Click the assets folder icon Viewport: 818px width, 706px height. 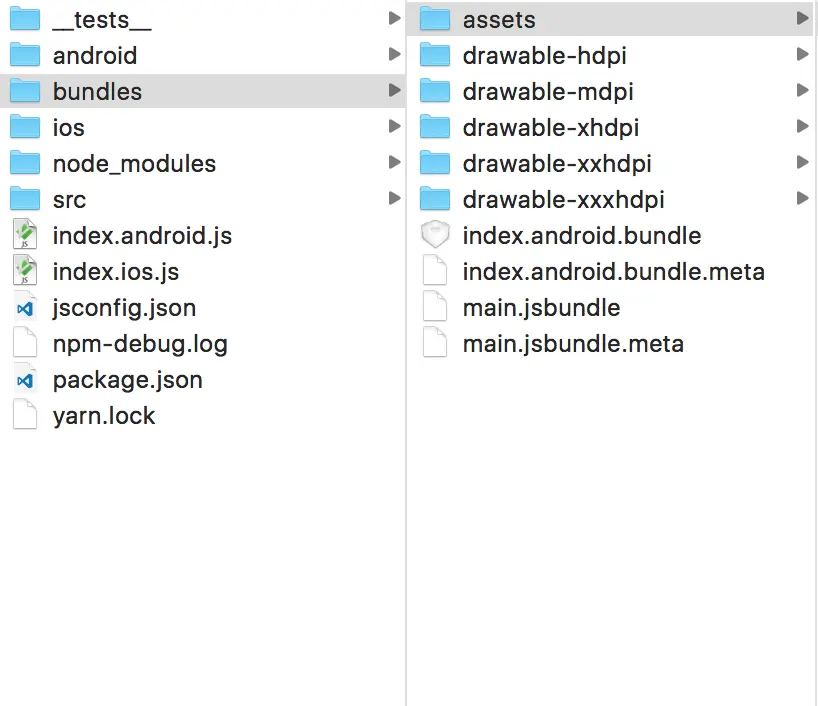(x=435, y=19)
